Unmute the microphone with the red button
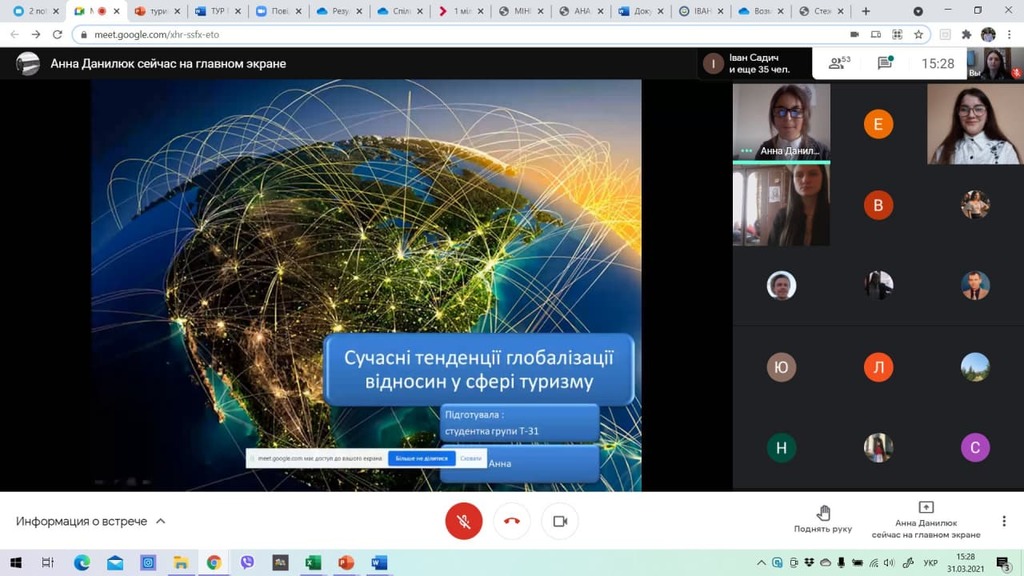This screenshot has width=1024, height=576. point(463,521)
